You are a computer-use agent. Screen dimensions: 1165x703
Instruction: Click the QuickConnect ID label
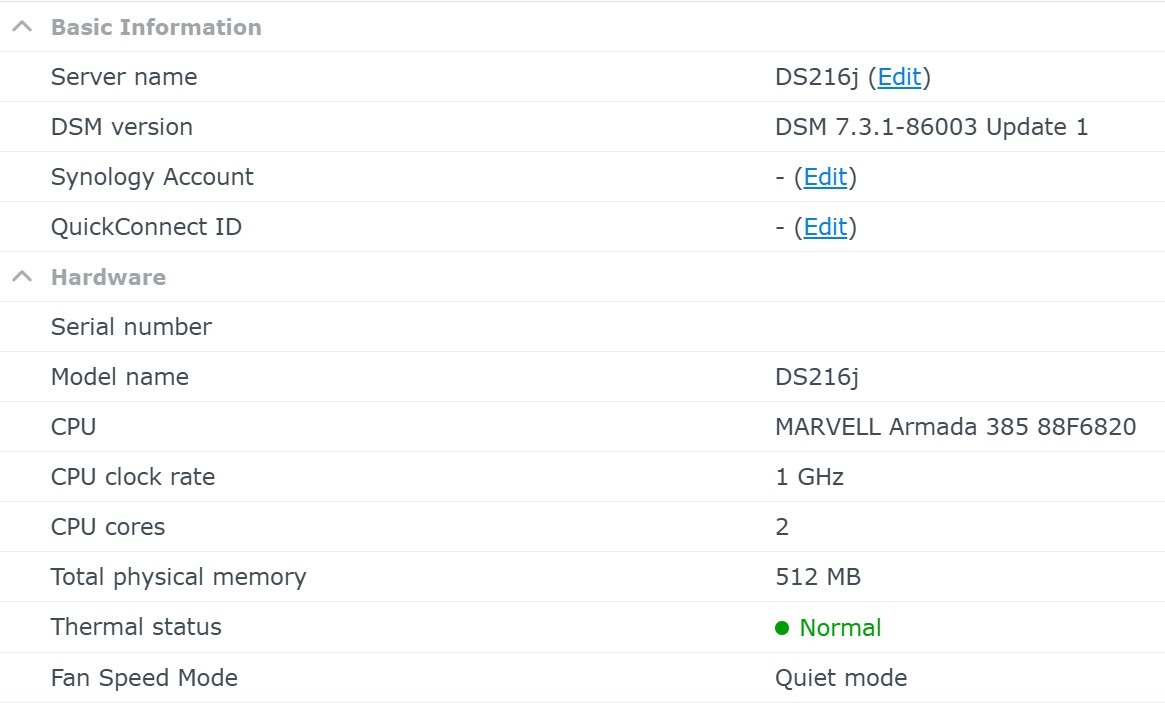(146, 227)
